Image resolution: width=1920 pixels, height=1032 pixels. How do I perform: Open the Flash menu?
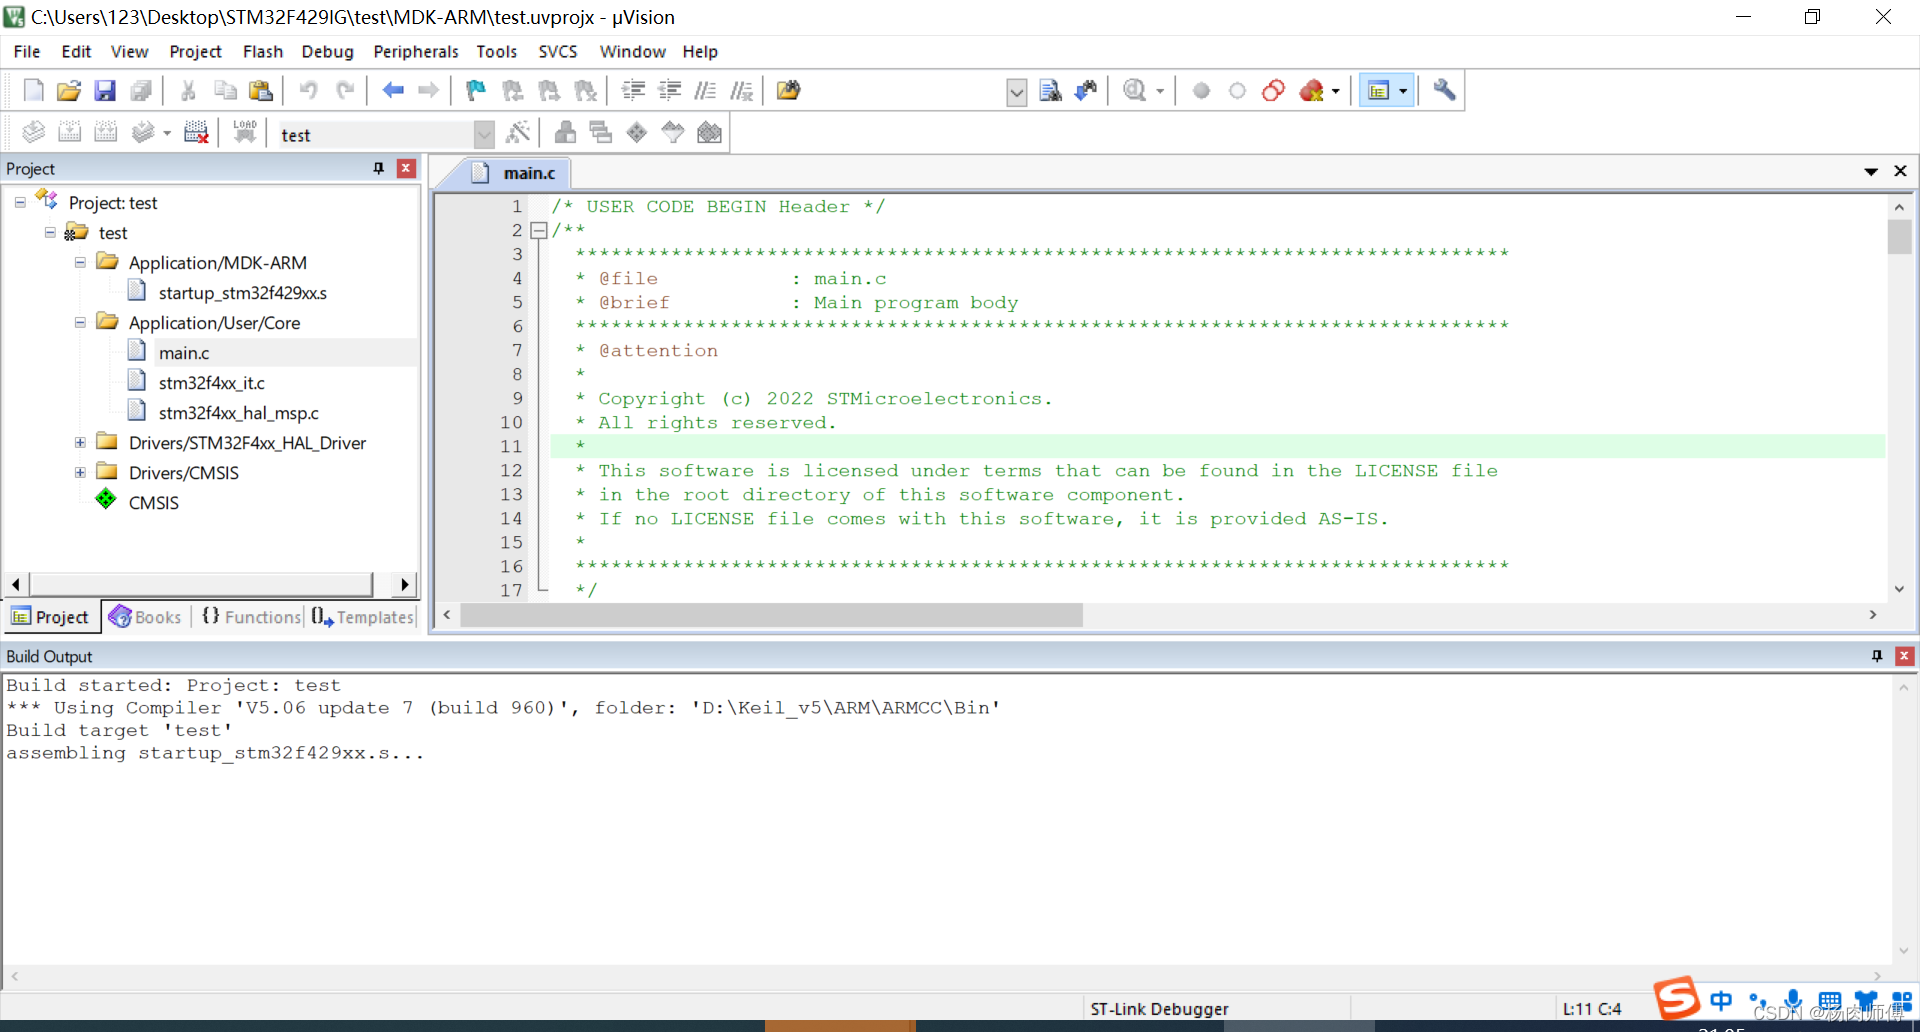(263, 52)
